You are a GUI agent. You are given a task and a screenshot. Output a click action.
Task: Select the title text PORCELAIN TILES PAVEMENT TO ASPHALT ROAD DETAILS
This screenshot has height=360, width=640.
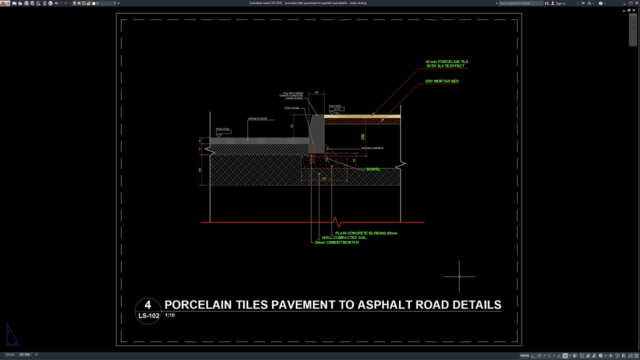(333, 305)
